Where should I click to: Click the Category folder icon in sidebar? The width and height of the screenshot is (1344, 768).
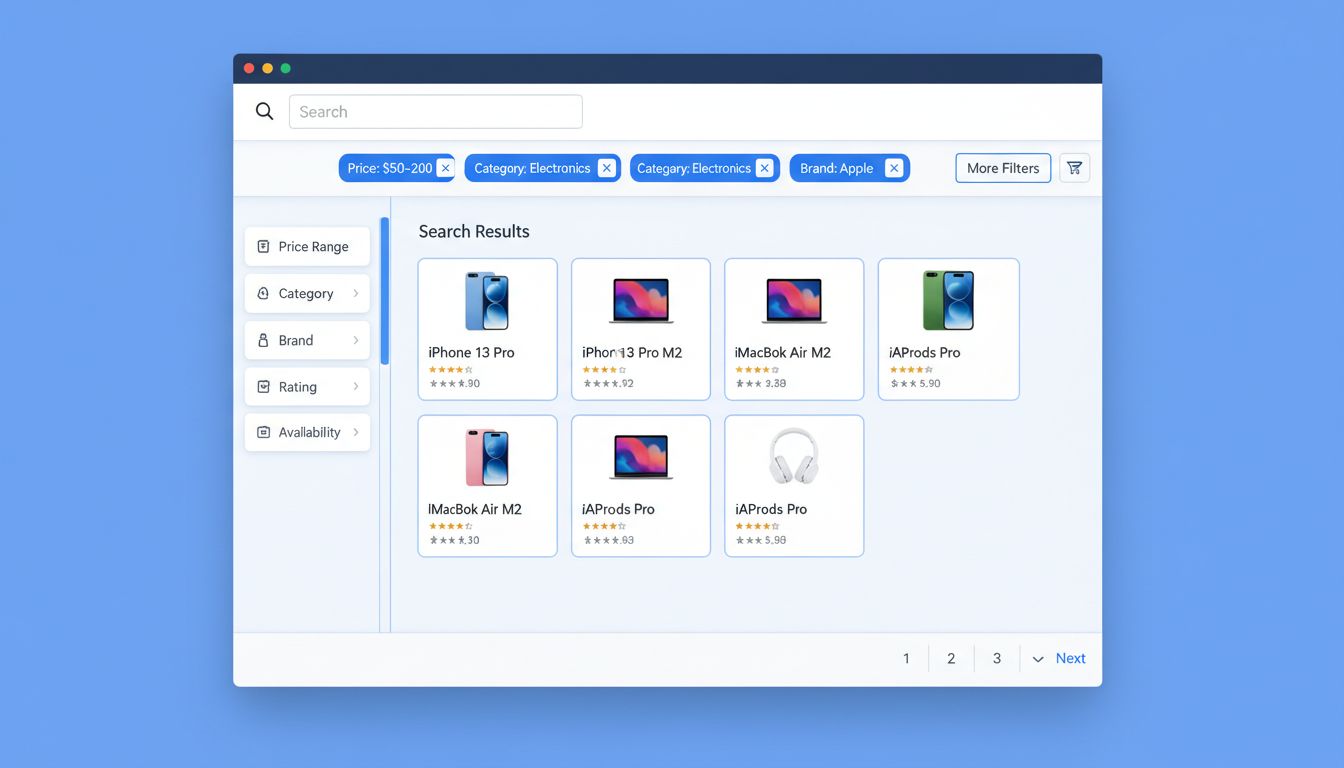[262, 293]
